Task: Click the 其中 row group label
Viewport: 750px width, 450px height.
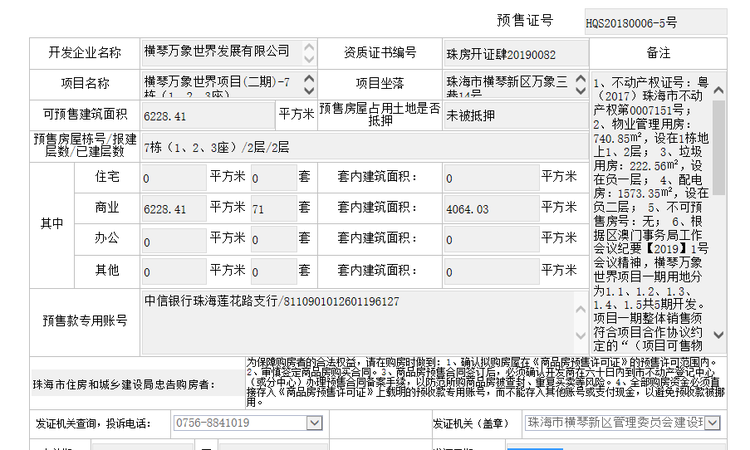Action: point(52,223)
